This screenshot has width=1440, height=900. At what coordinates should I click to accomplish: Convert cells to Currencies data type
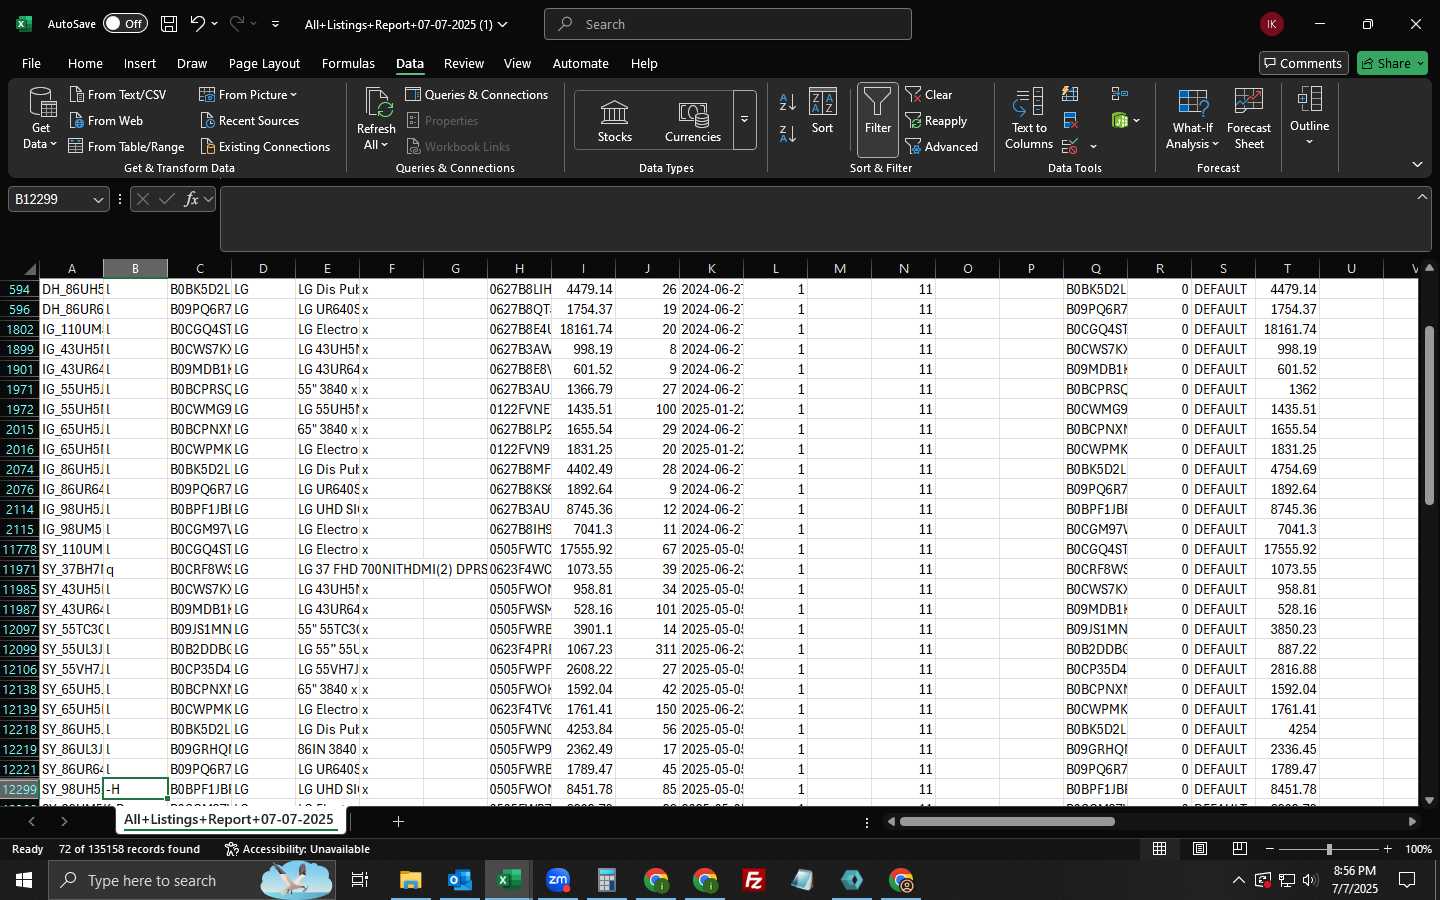693,120
